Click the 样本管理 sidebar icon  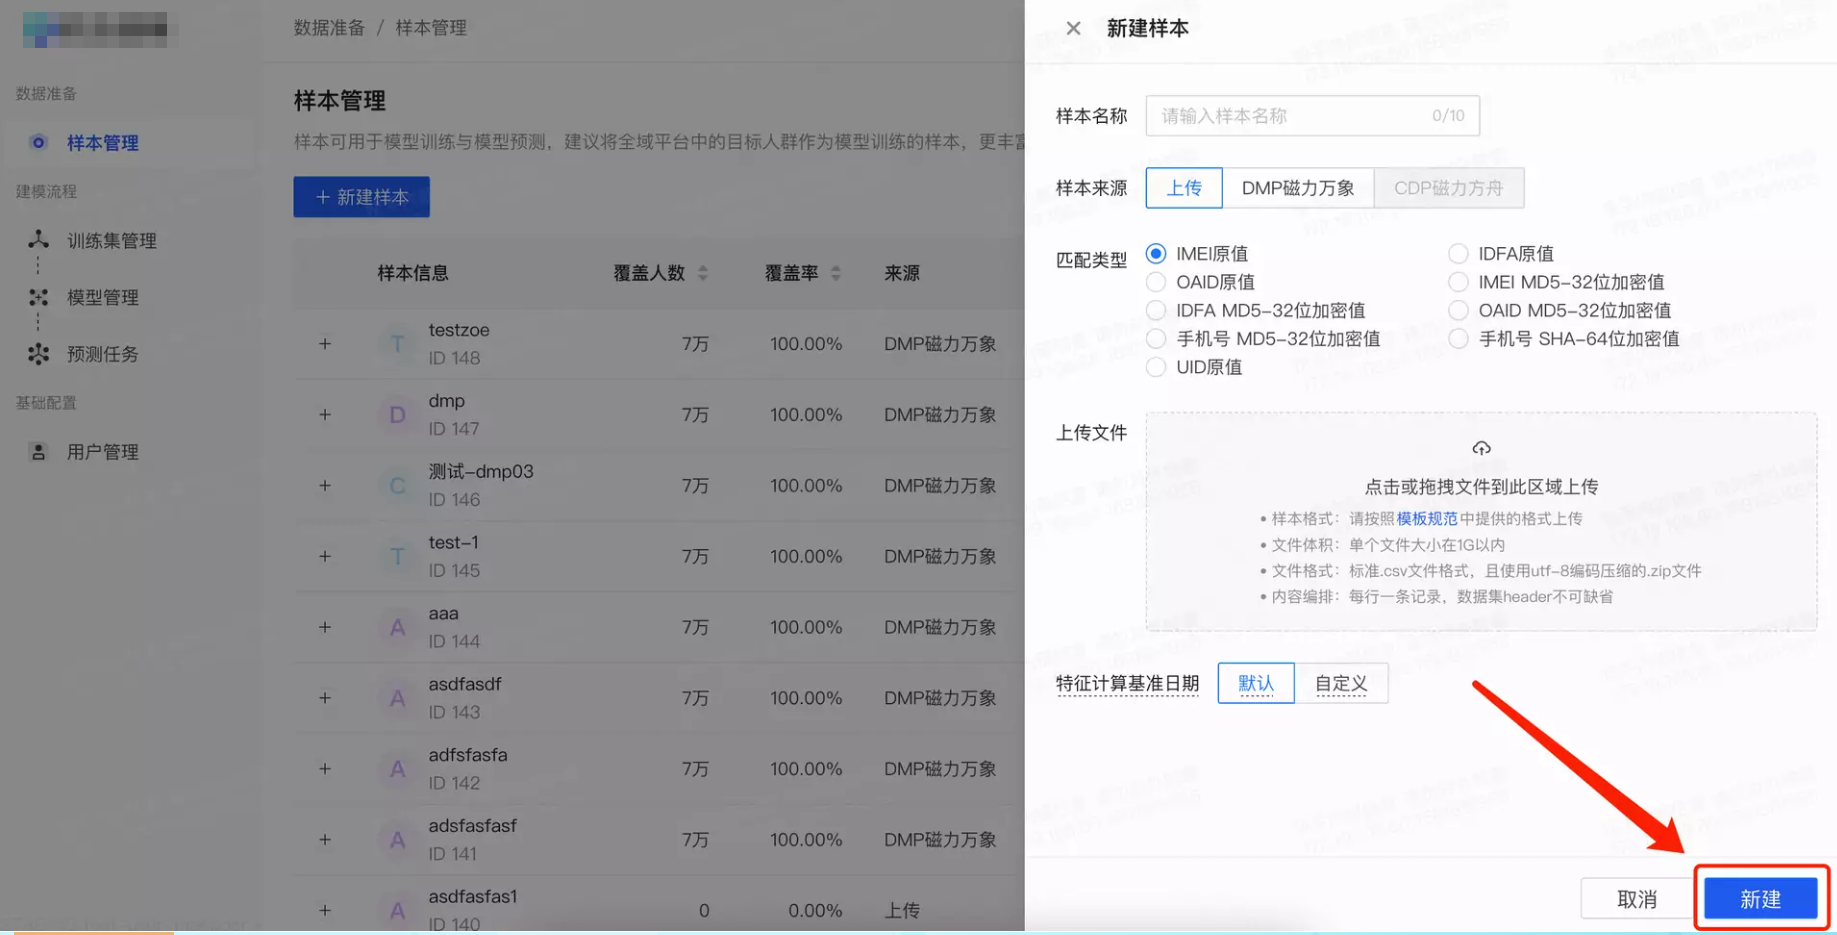click(38, 142)
